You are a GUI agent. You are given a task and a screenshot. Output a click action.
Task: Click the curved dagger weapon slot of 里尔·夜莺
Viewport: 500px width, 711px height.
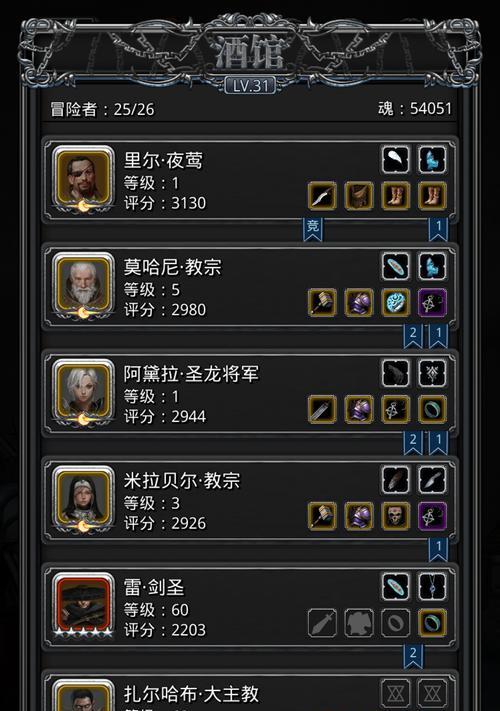pos(322,196)
